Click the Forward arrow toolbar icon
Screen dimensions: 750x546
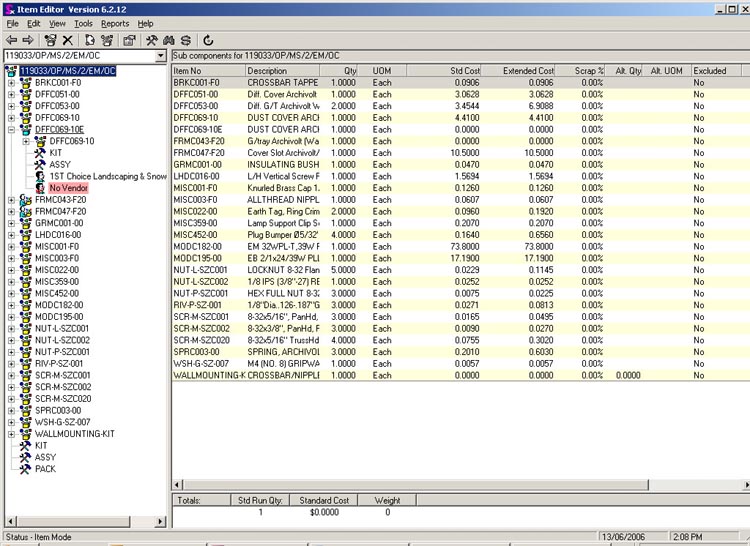pos(26,40)
